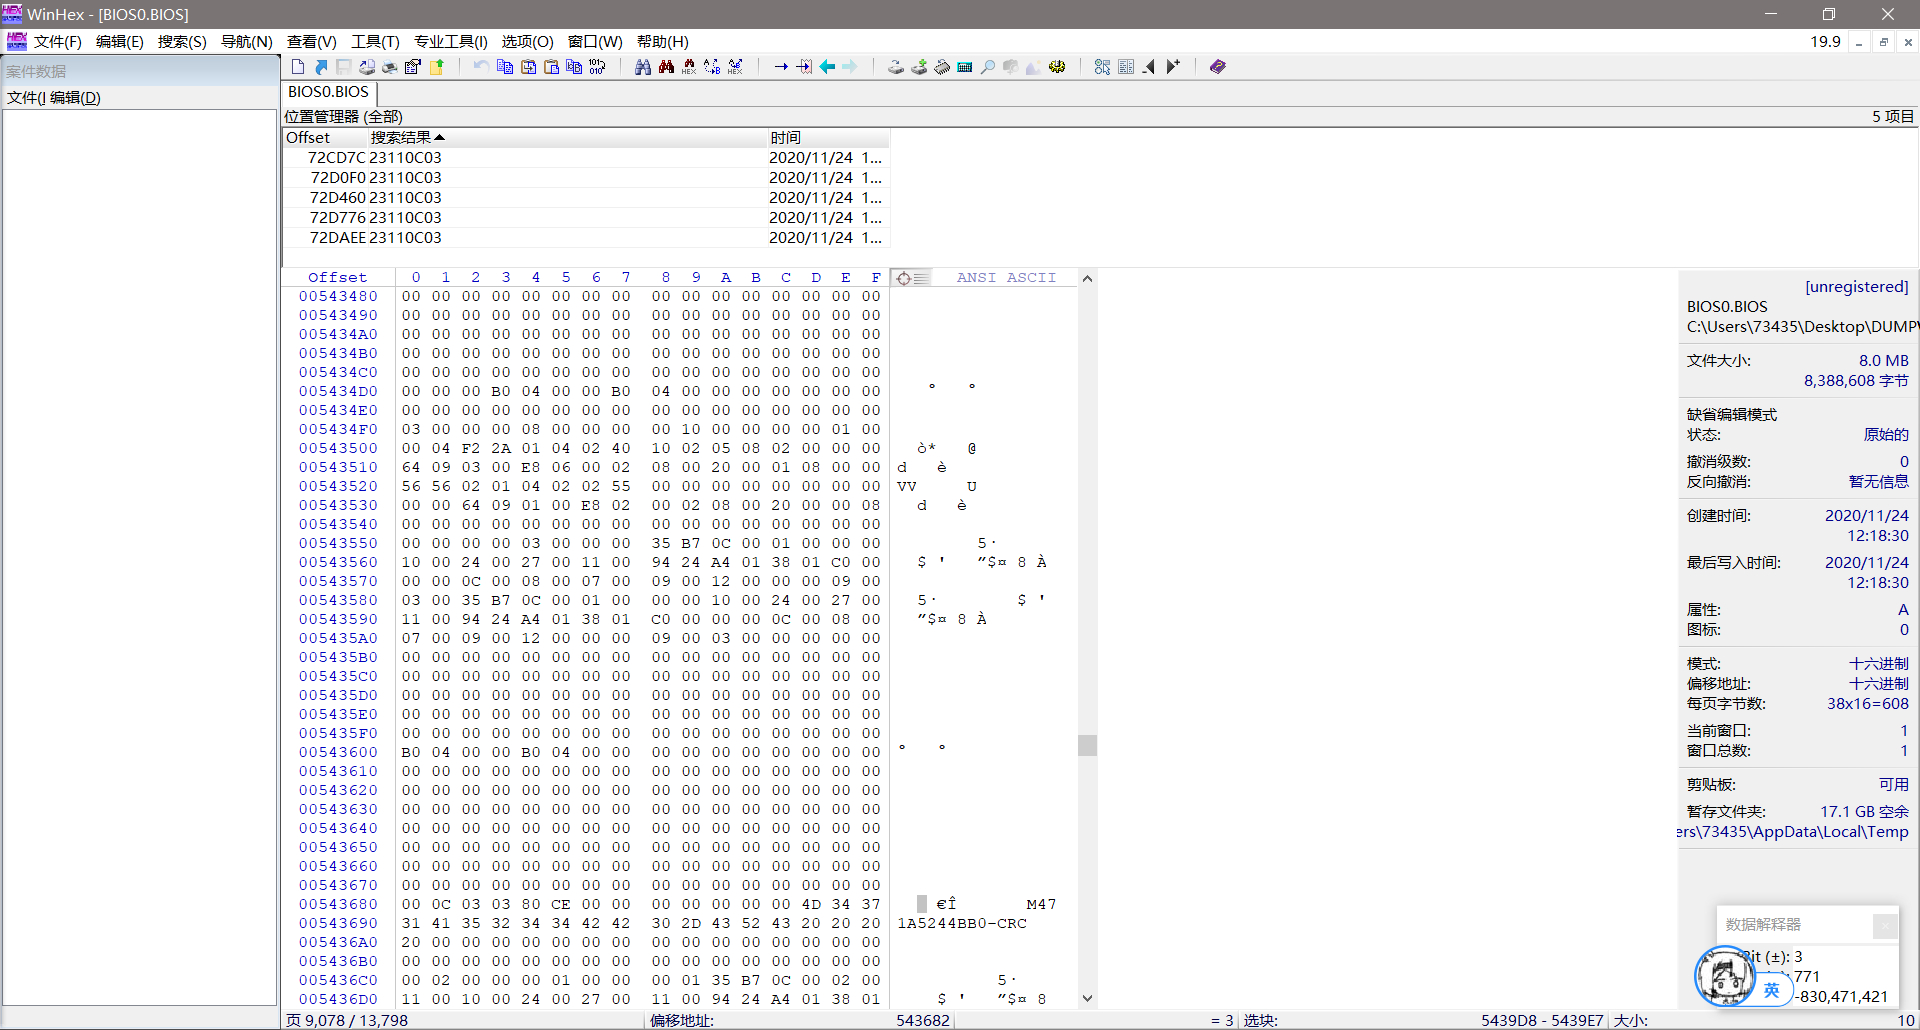The width and height of the screenshot is (1920, 1030).
Task: Click the Open Disk icon
Action: [x=896, y=67]
